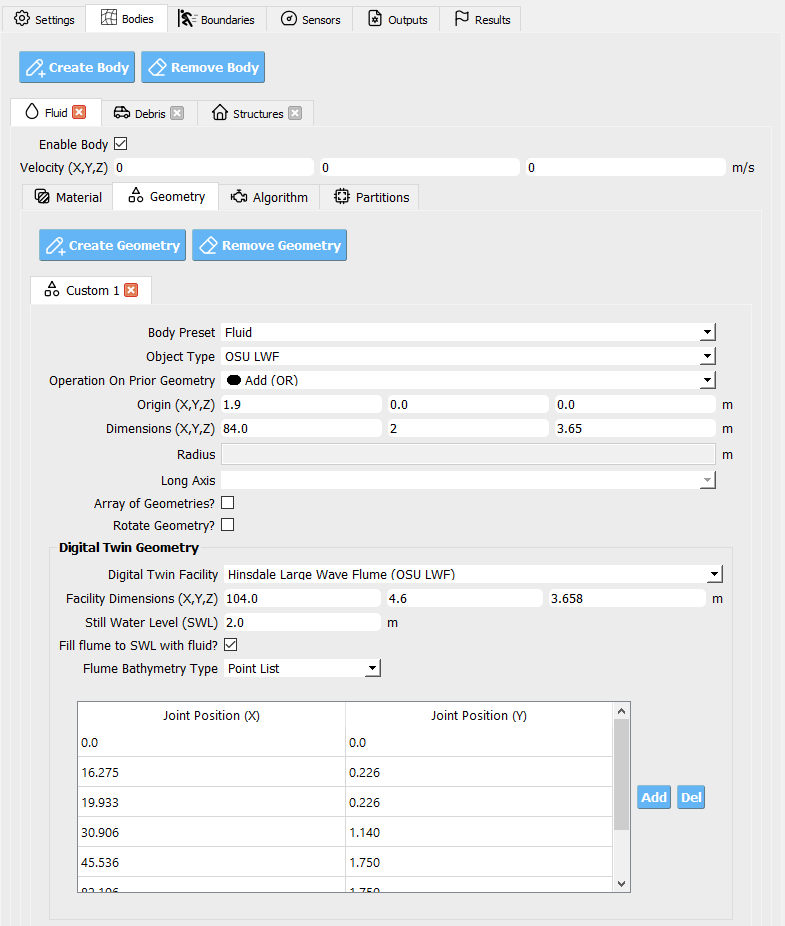Enable the Array of Geometries checkbox
Viewport: 785px width, 926px height.
pos(227,503)
